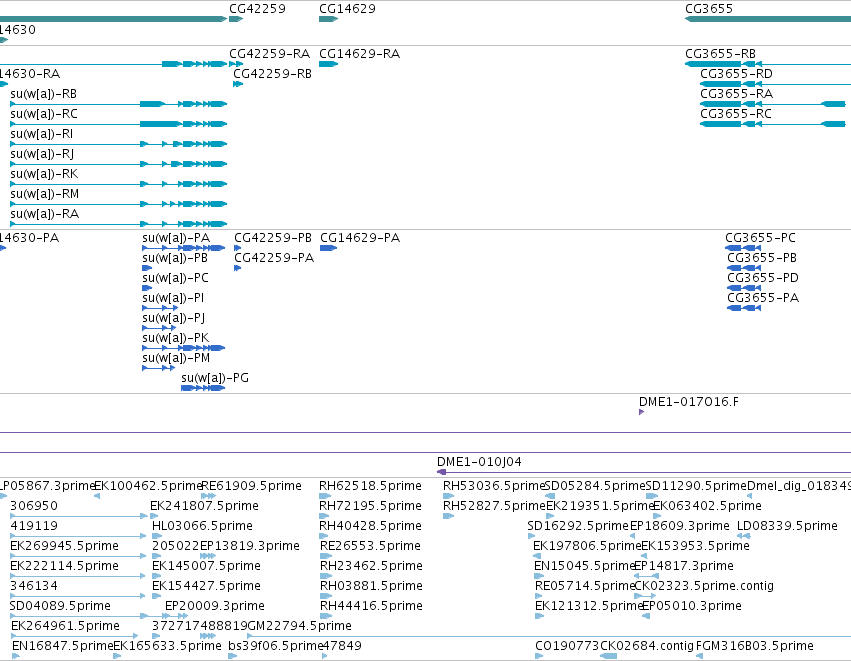Click protein su(w[a])-PI label
Viewport: 851px width, 661px height.
173,298
